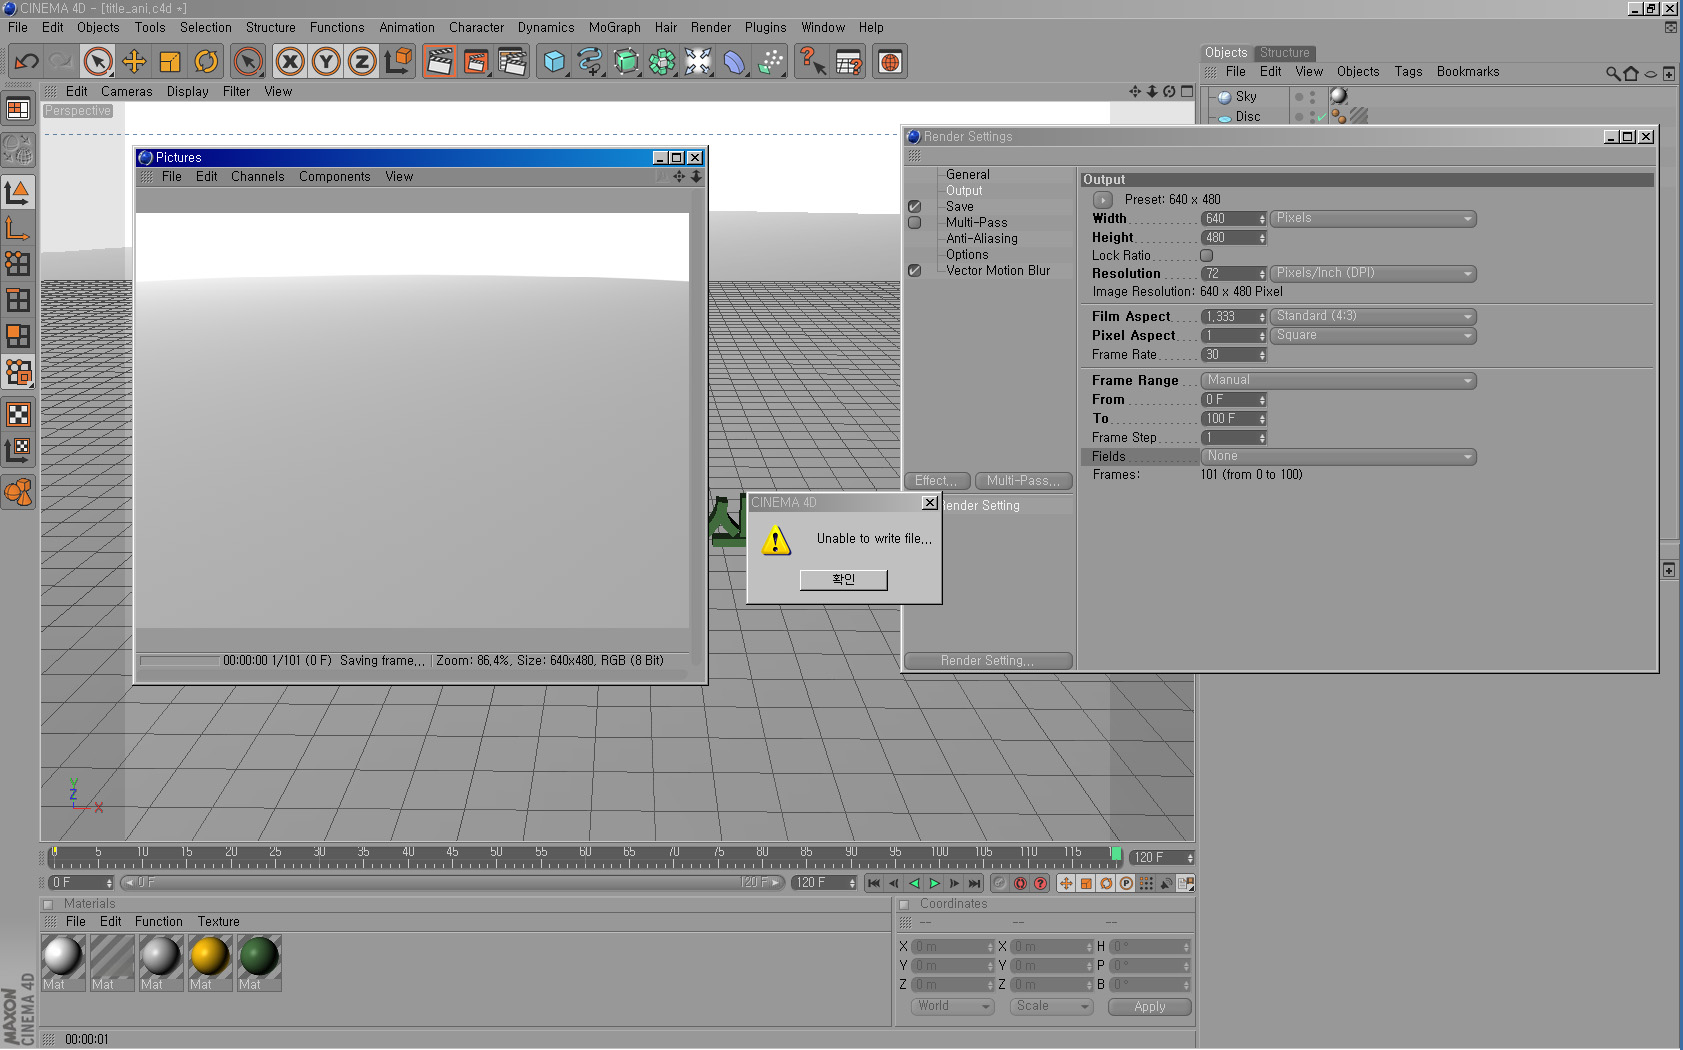Toggle the Vector Motion Blur checkbox
This screenshot has height=1050, width=1683.
tap(914, 271)
